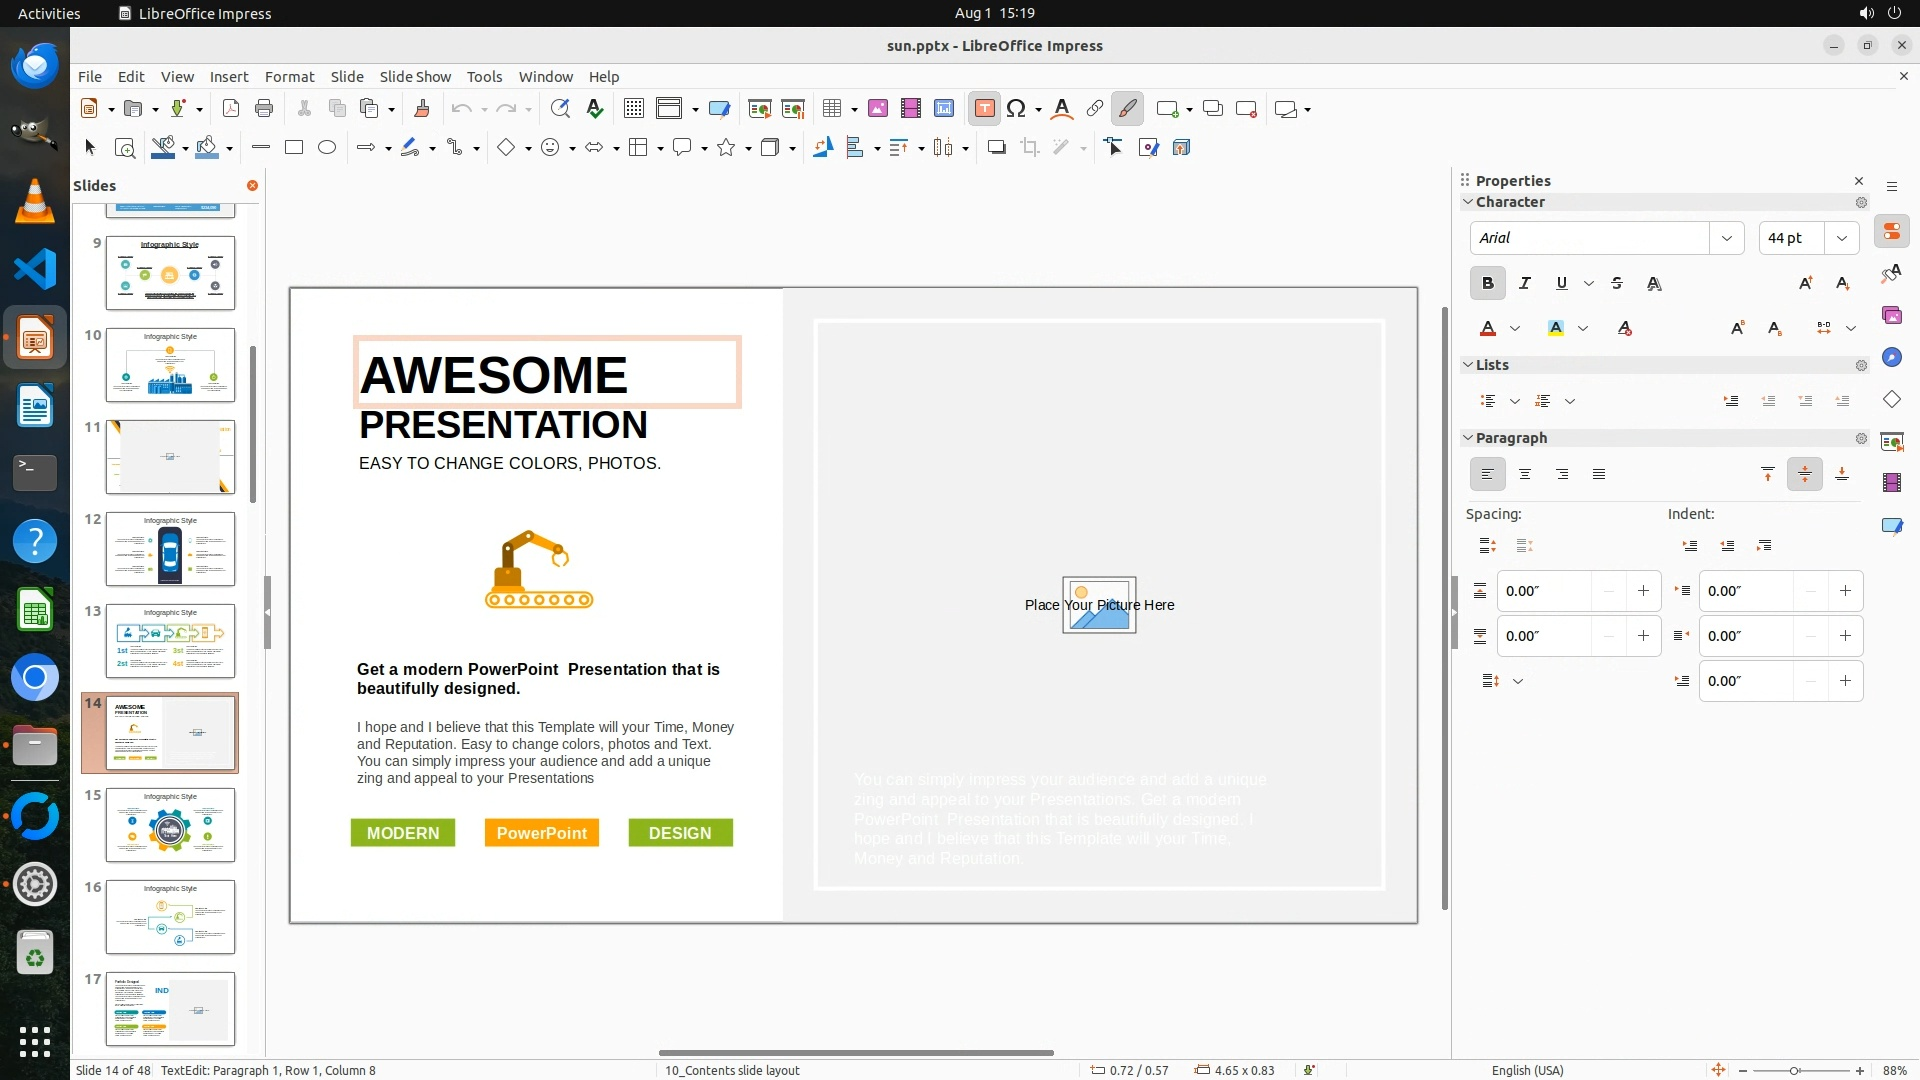The width and height of the screenshot is (1920, 1080).
Task: Click the Display Grid icon
Action: tap(633, 109)
